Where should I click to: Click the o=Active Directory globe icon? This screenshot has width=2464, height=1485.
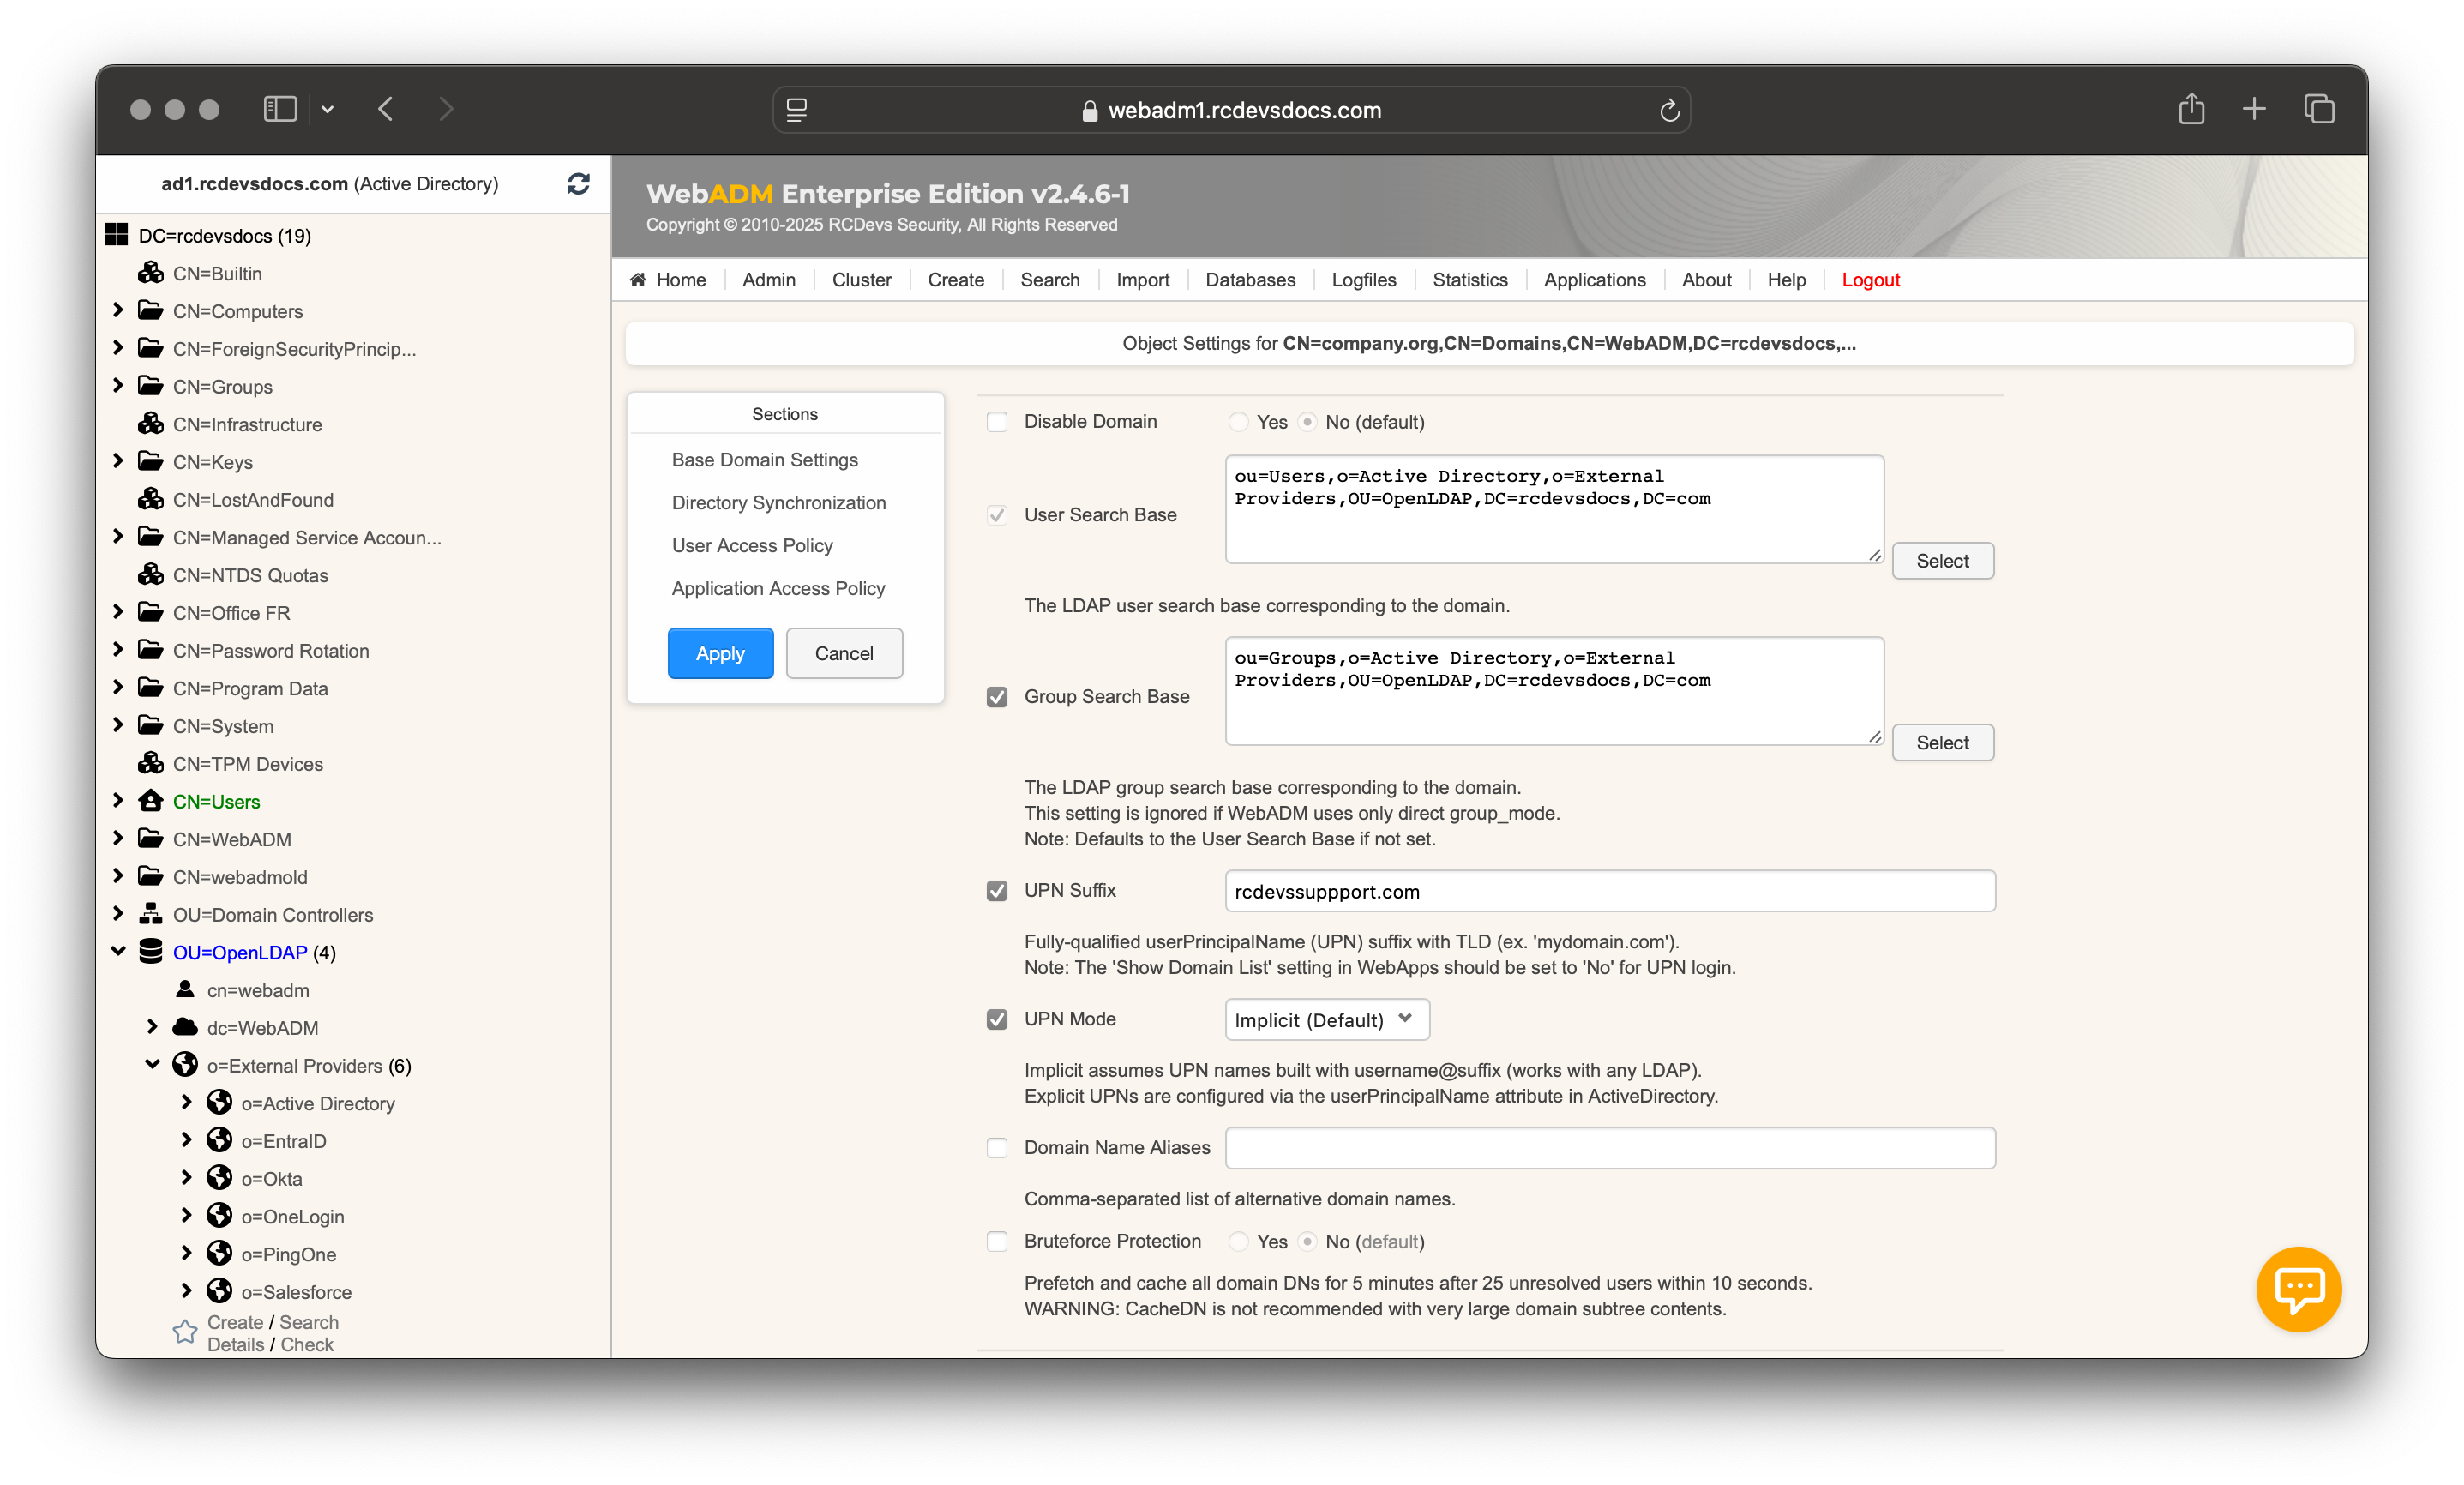tap(219, 1102)
